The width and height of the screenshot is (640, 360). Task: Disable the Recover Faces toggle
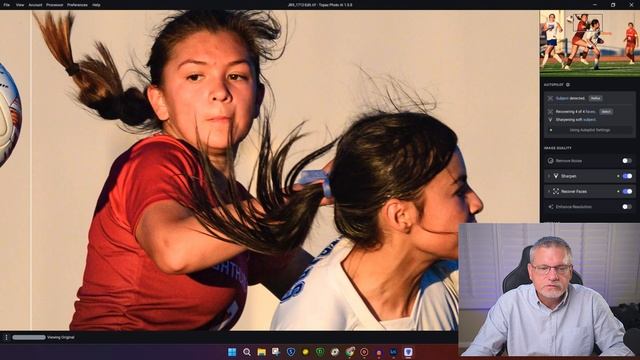coord(627,191)
